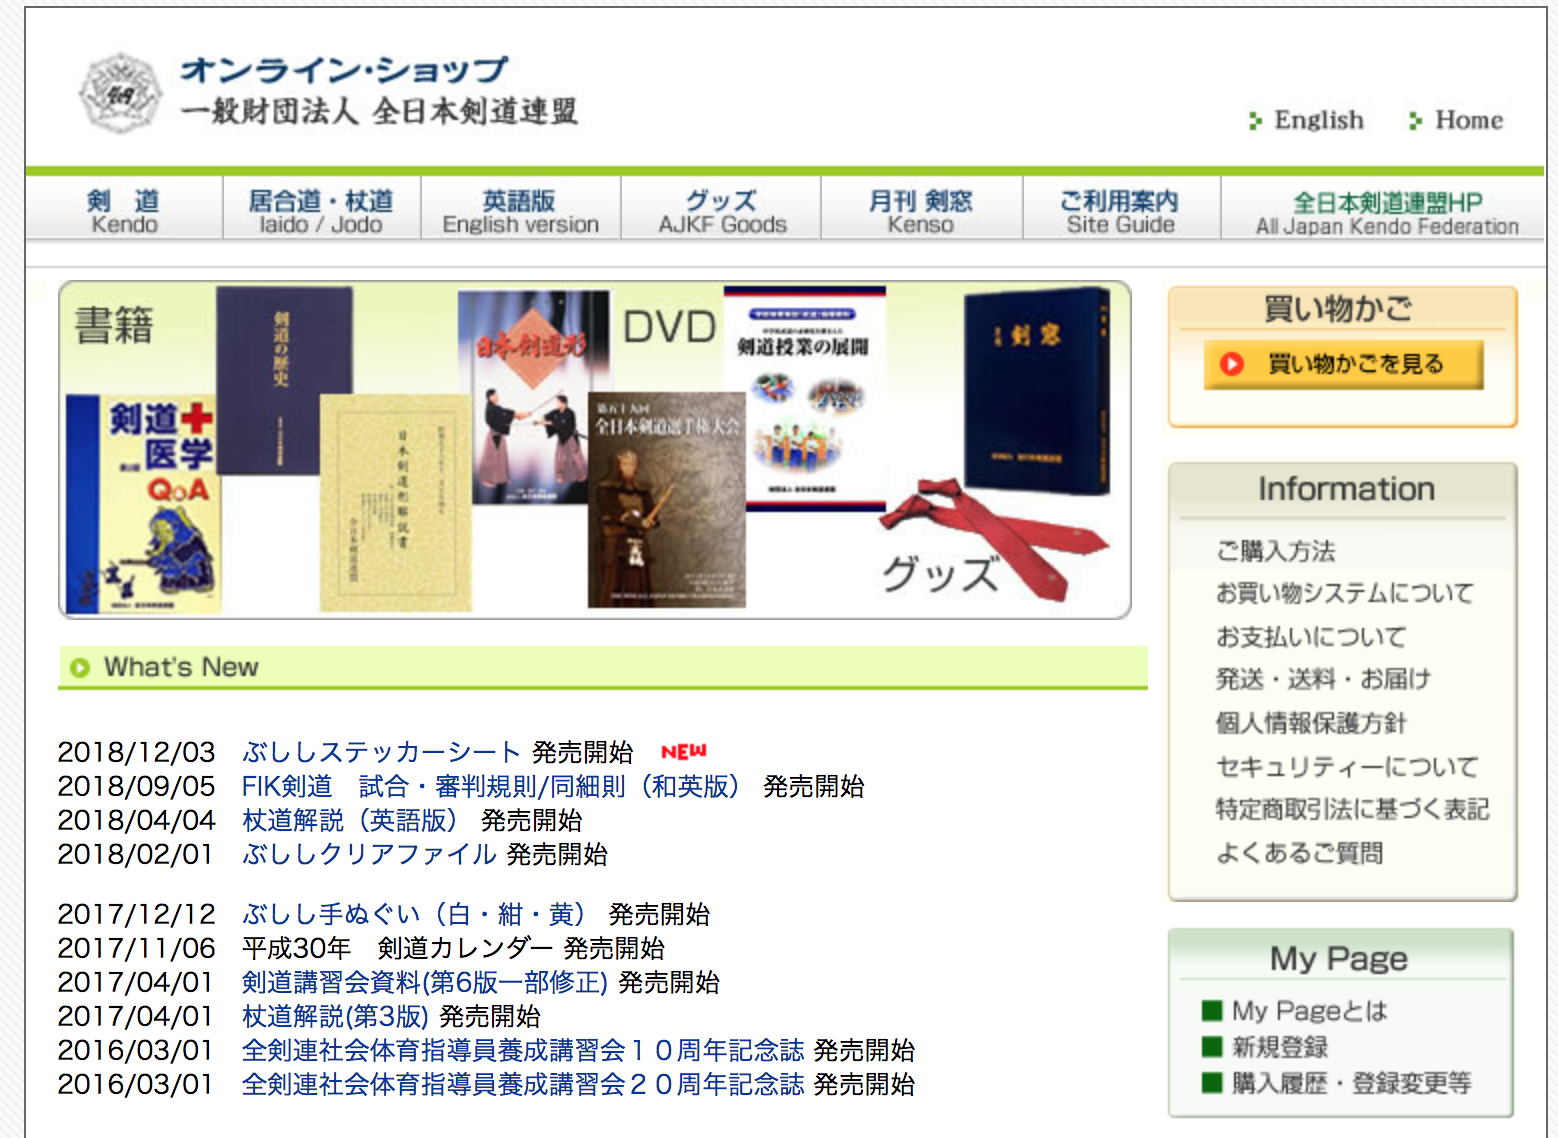
Task: Go to the Home link
Action: point(1469,121)
